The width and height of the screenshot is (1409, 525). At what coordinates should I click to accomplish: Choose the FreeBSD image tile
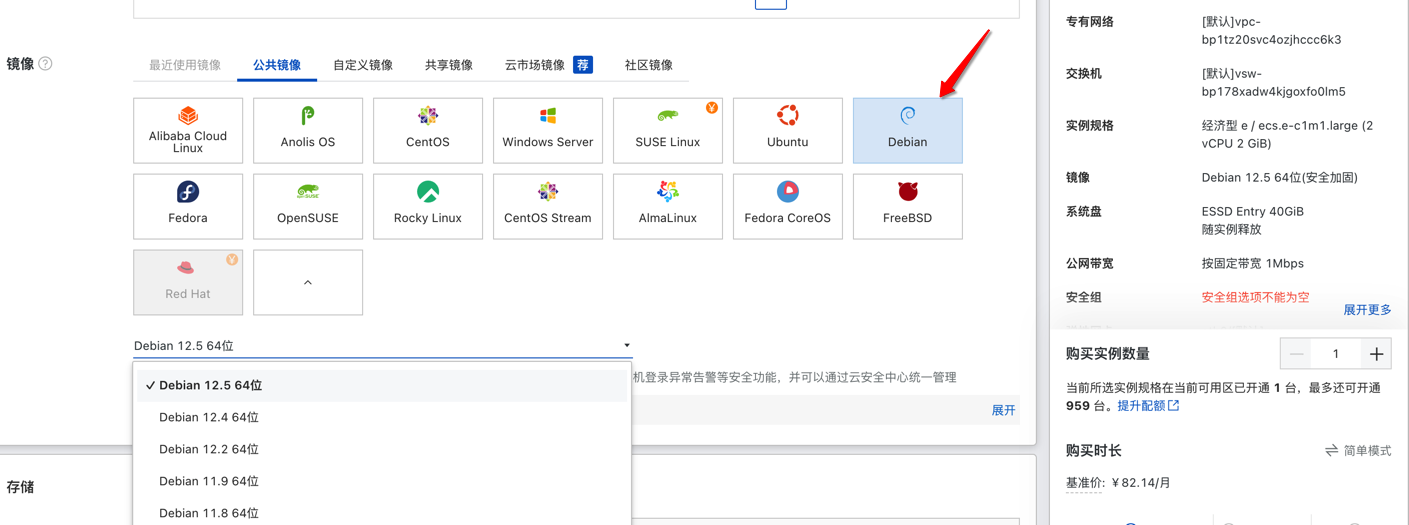click(x=908, y=206)
